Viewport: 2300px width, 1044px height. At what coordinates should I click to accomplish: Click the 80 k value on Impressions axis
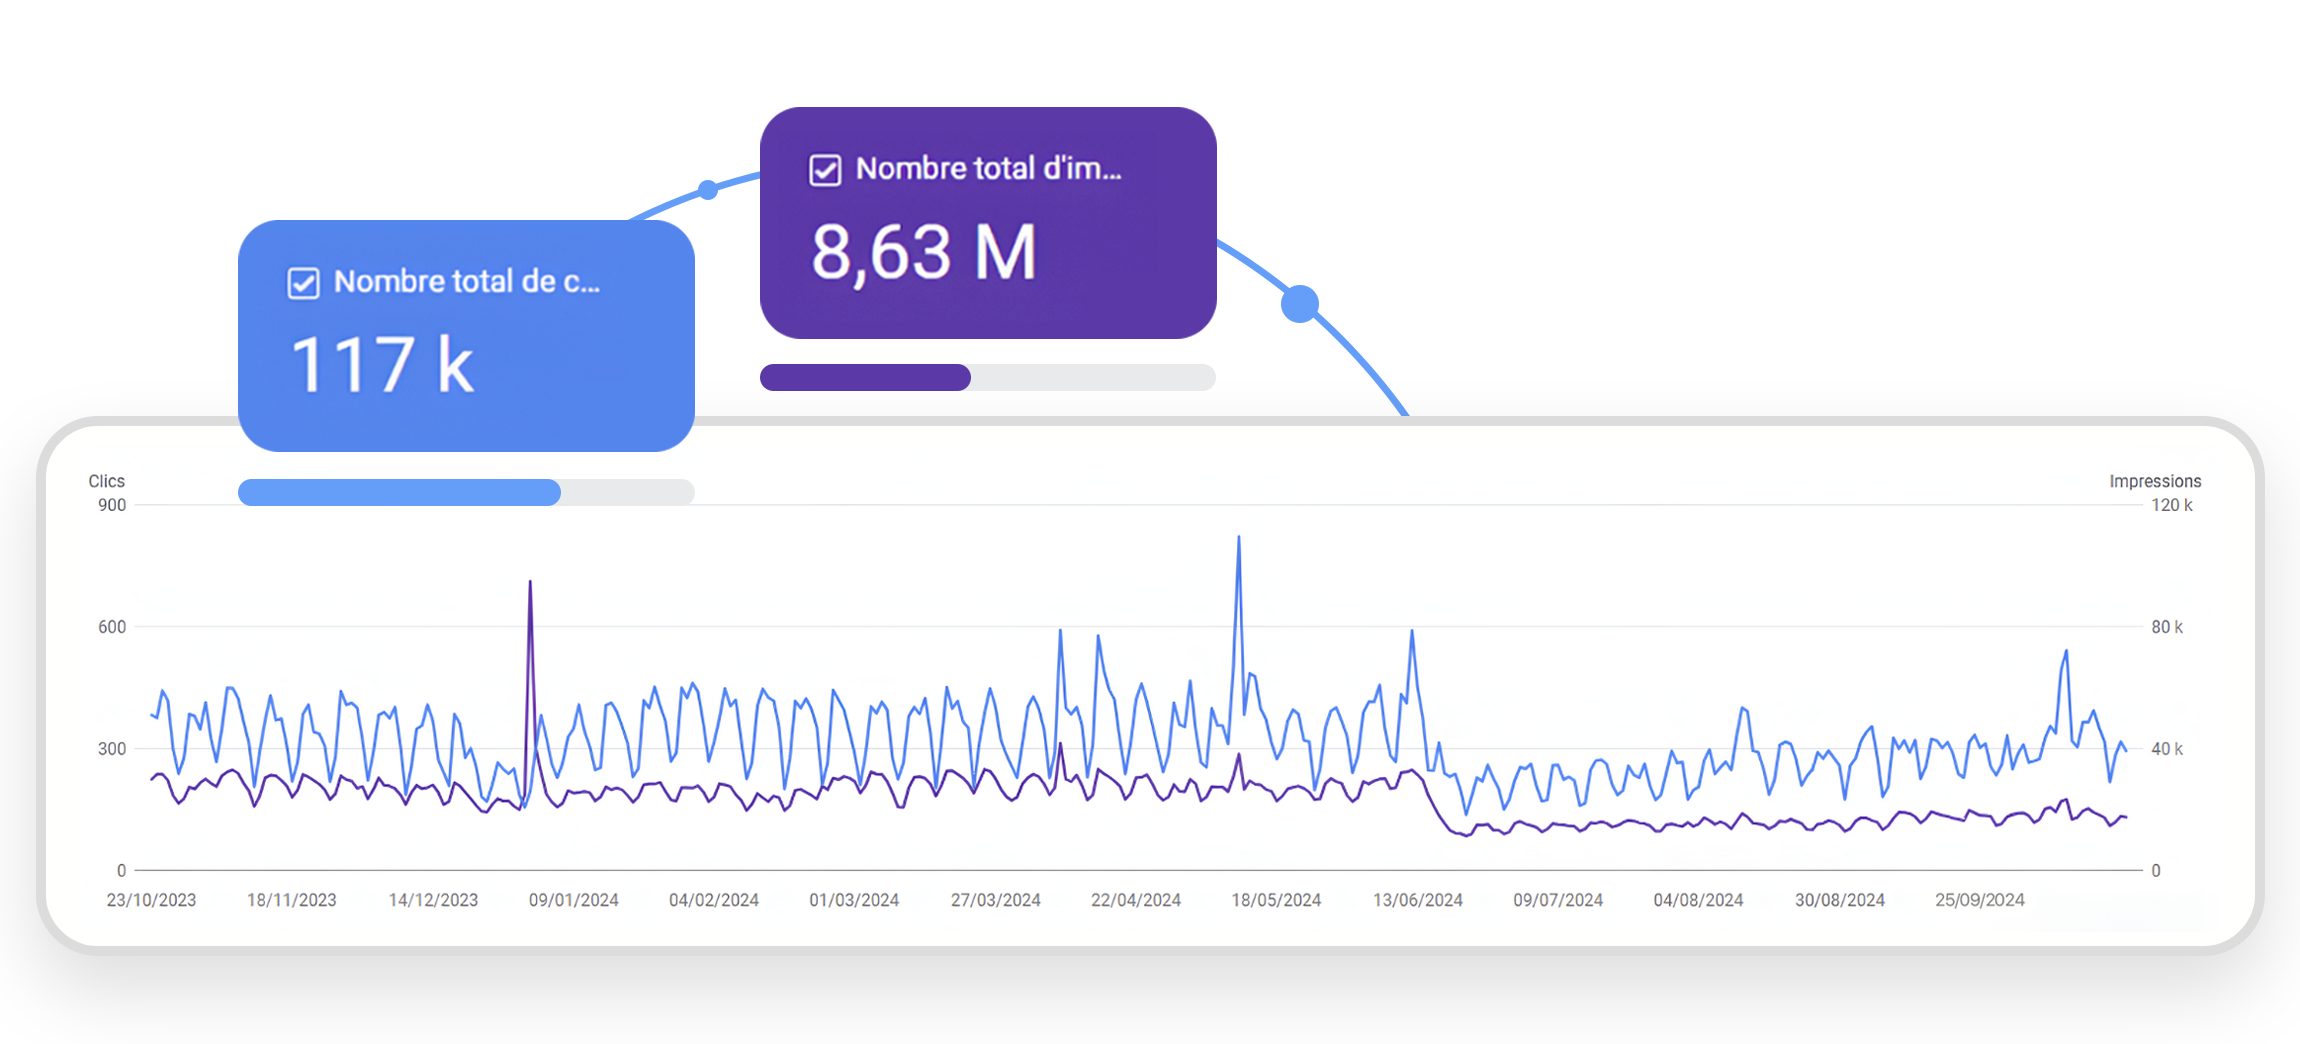click(2167, 627)
